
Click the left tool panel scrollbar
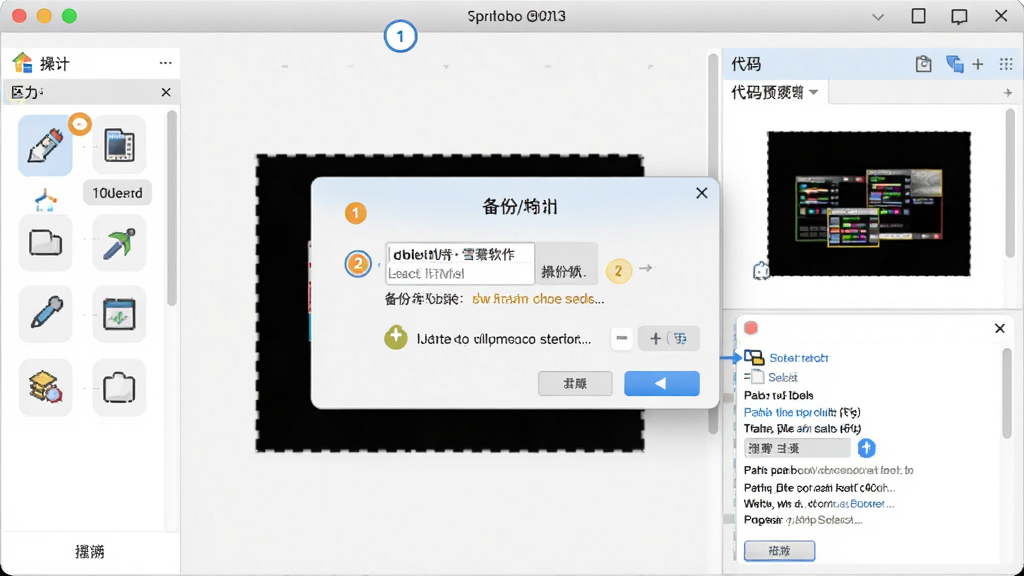(x=171, y=208)
